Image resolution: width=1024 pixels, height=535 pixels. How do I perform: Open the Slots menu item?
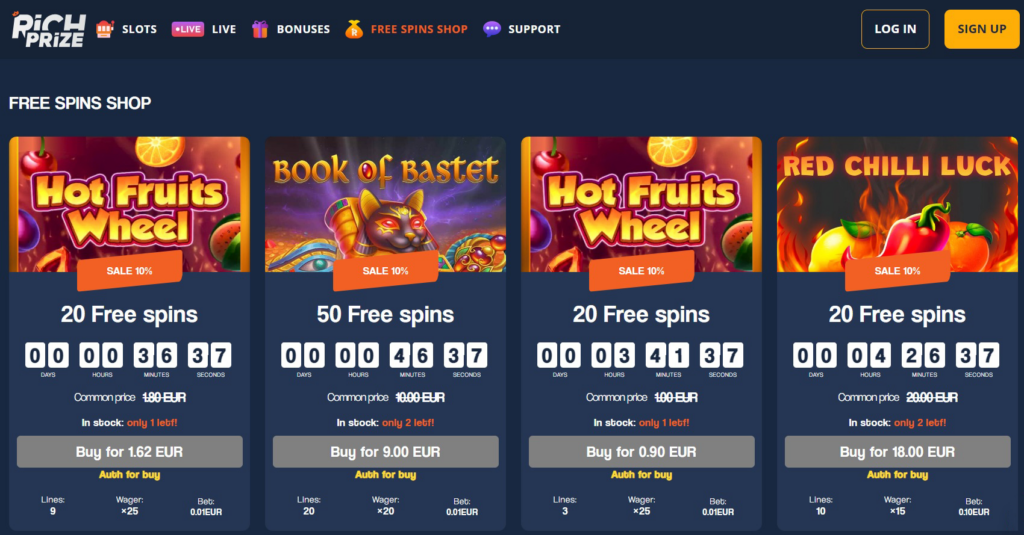139,29
